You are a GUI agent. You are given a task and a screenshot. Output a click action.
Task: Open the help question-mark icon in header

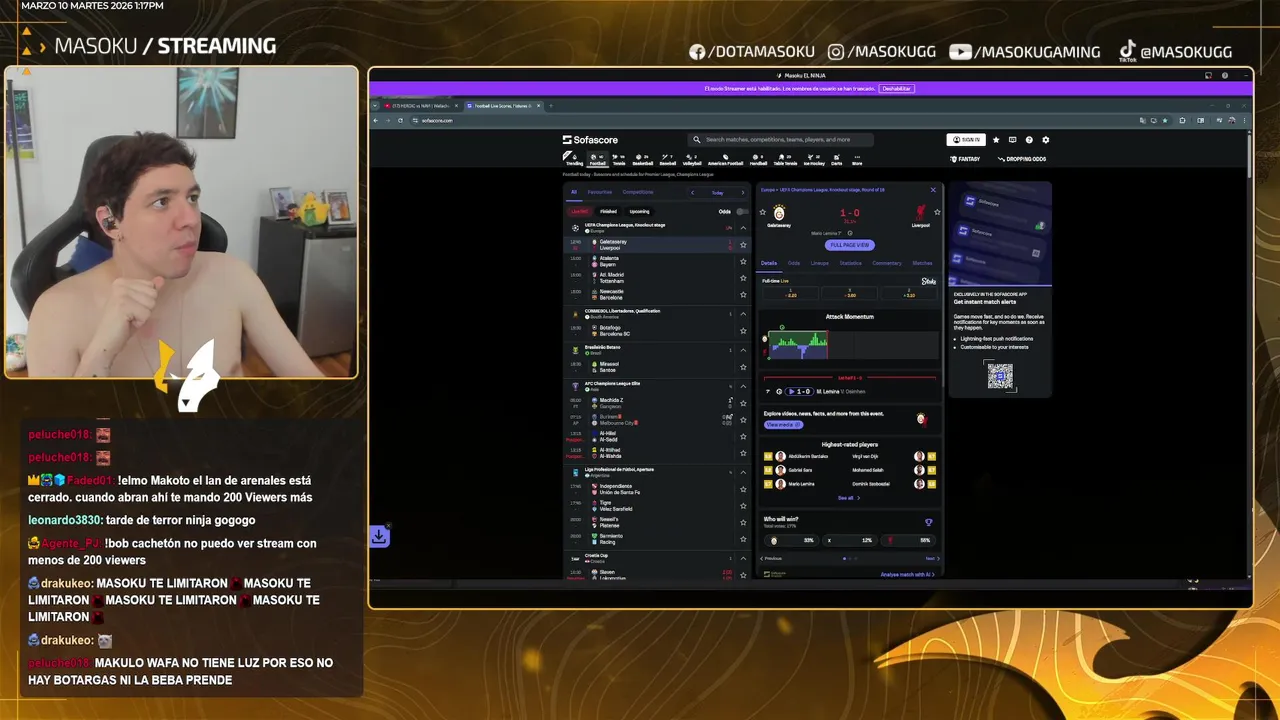1029,140
